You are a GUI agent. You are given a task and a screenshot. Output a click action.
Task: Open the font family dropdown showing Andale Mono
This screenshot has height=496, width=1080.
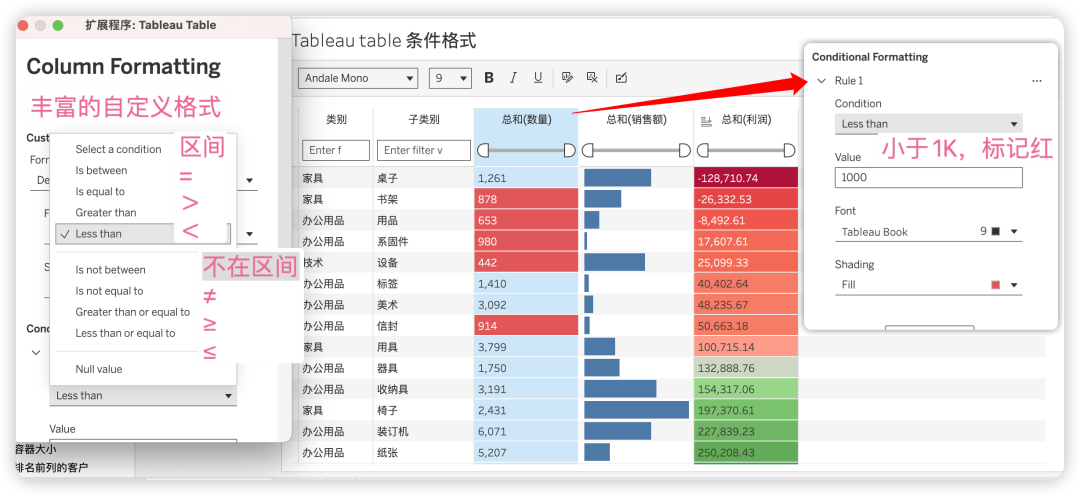pos(358,78)
